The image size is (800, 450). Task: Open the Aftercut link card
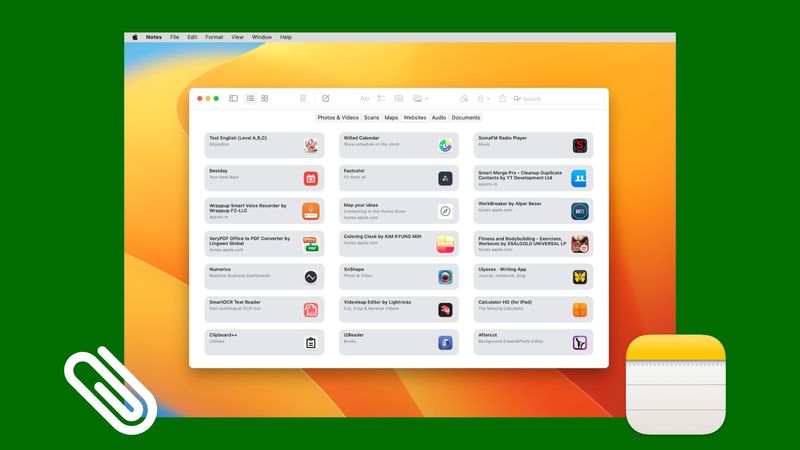(x=533, y=342)
